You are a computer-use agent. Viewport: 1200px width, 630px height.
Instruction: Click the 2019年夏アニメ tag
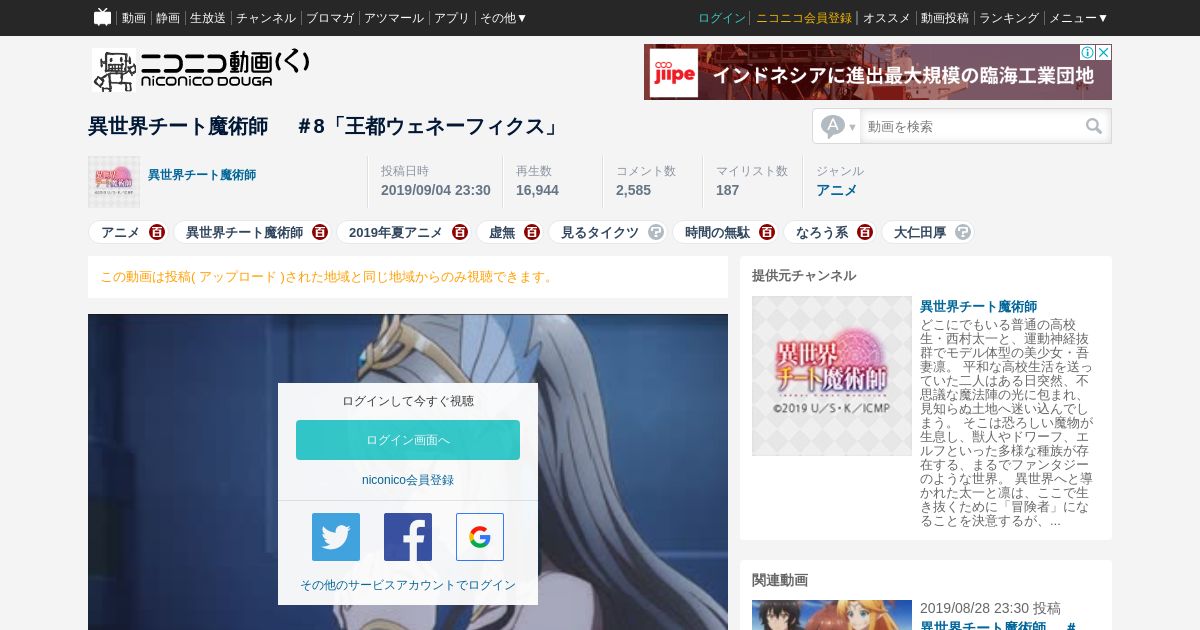396,232
